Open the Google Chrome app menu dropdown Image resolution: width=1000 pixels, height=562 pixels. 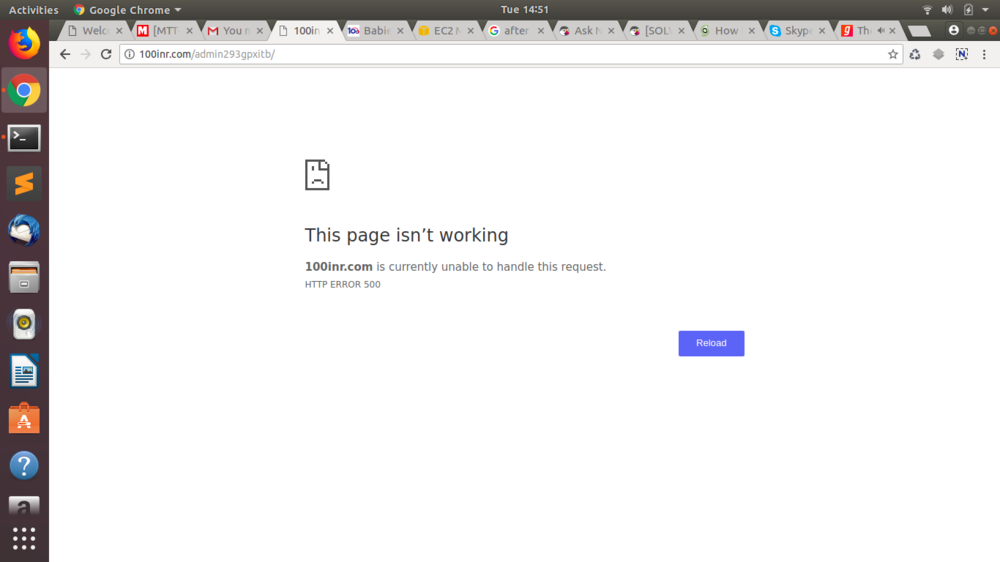point(128,10)
